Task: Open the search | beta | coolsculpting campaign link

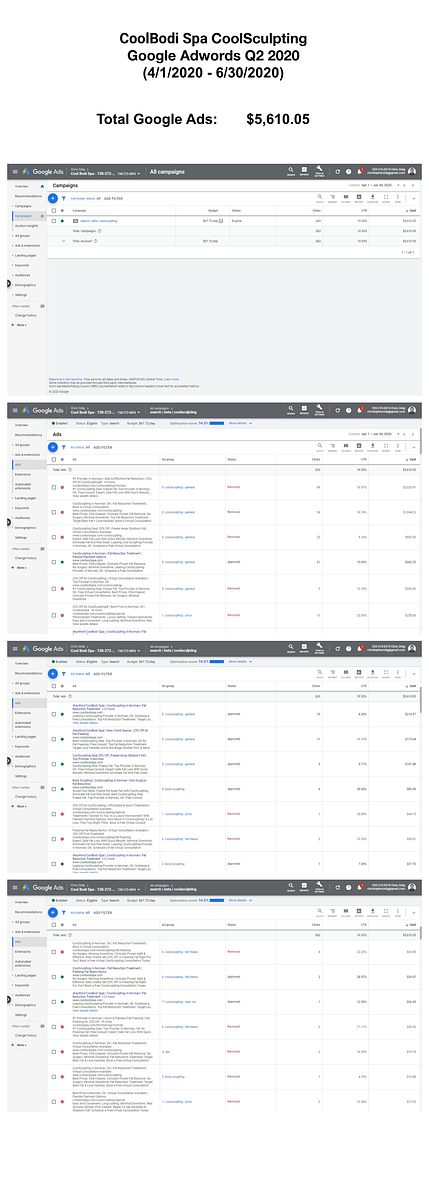Action: coord(95,219)
